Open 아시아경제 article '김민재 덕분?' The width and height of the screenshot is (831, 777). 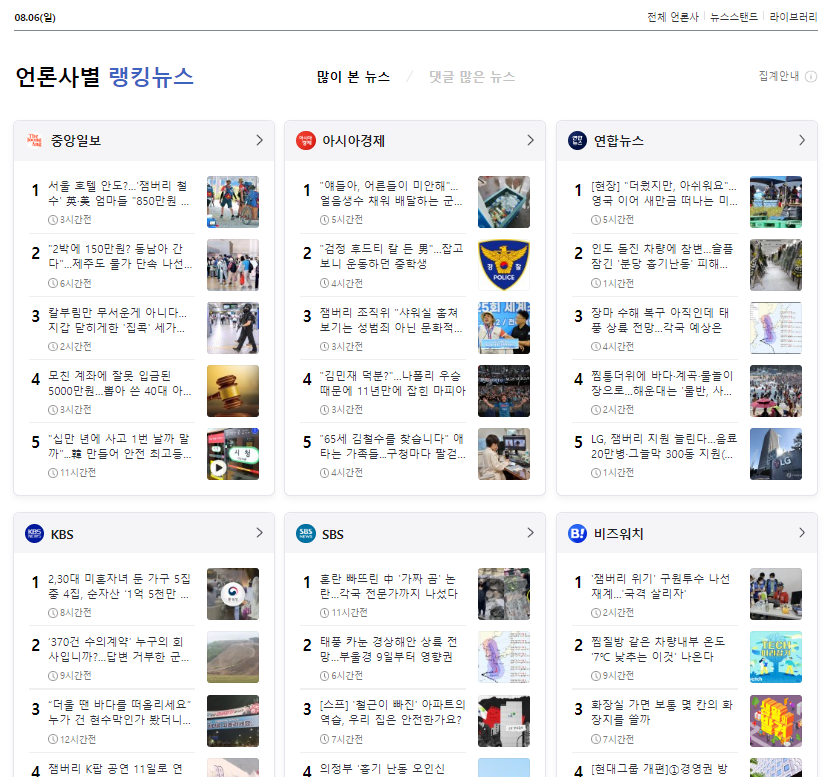[393, 383]
